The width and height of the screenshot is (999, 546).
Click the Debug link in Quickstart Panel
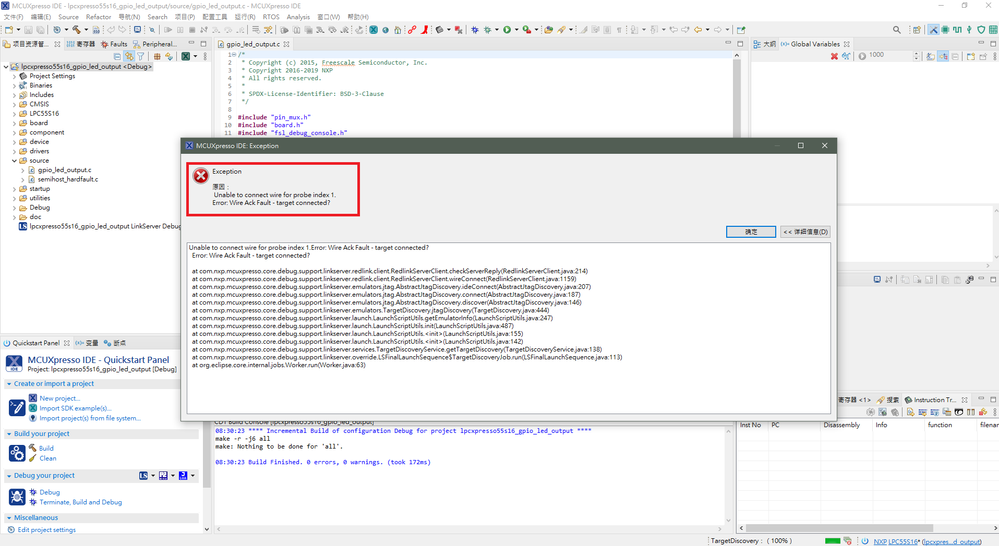(50, 492)
